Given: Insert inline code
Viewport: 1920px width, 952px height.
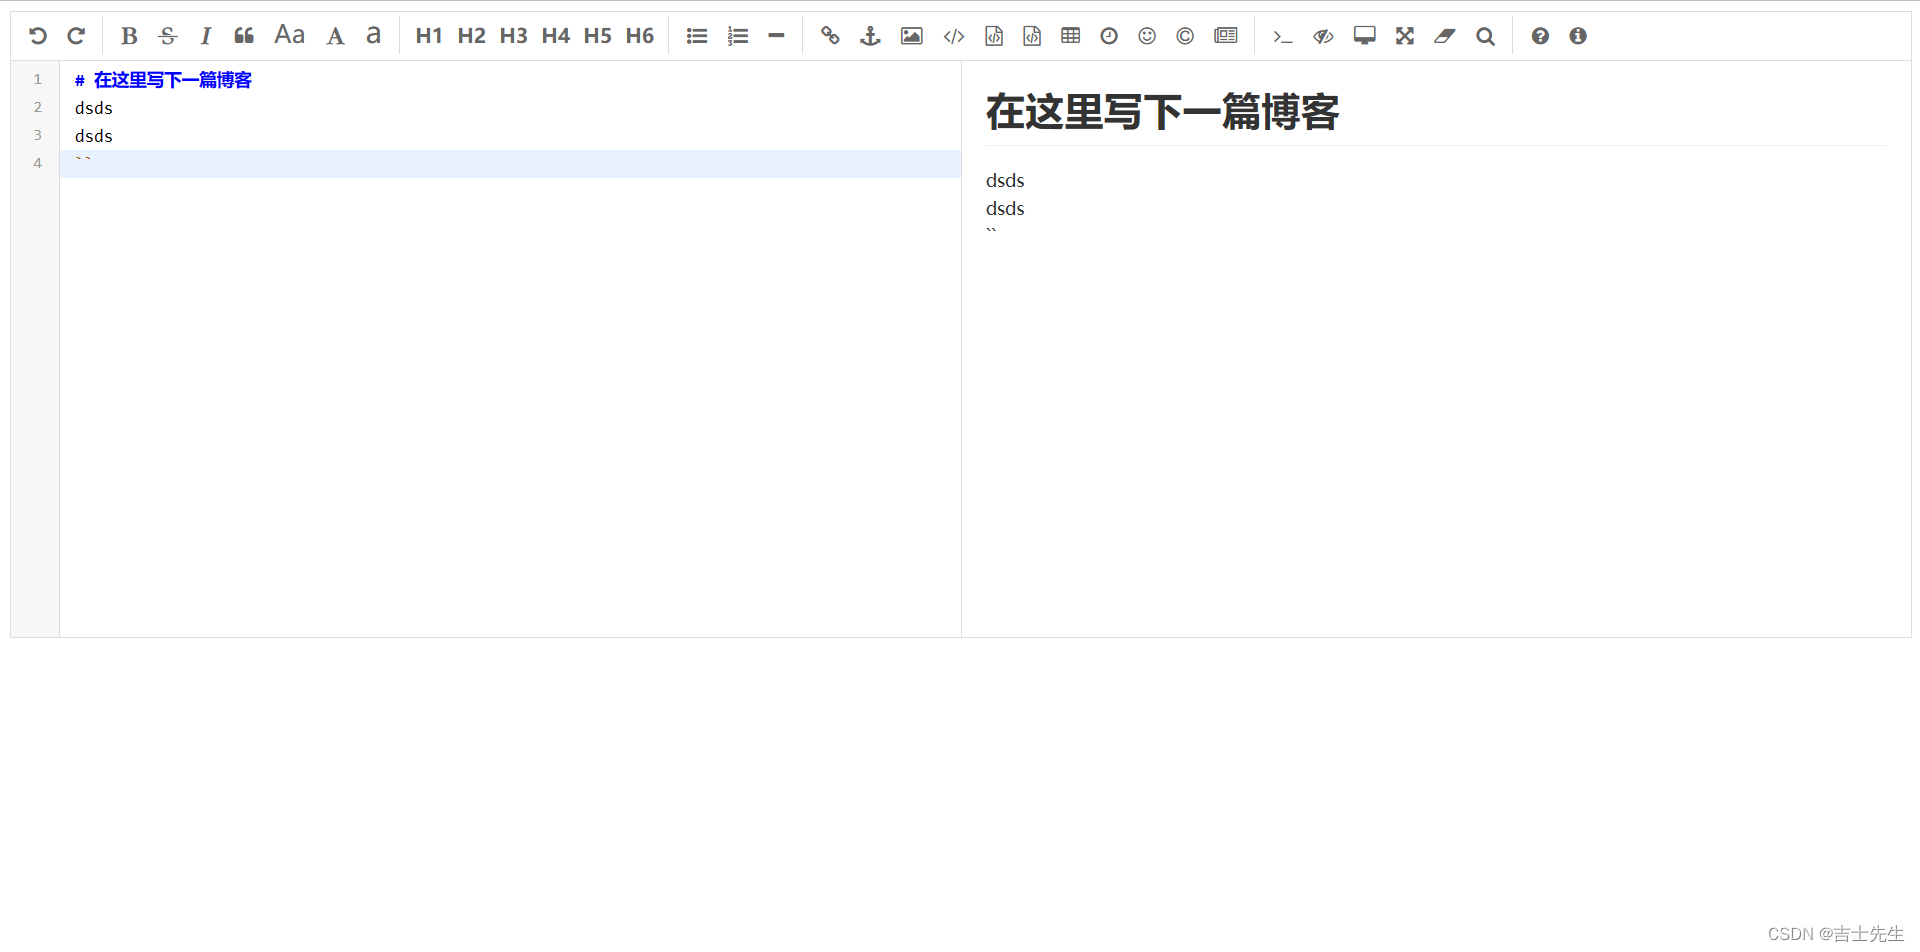Looking at the screenshot, I should pos(954,36).
